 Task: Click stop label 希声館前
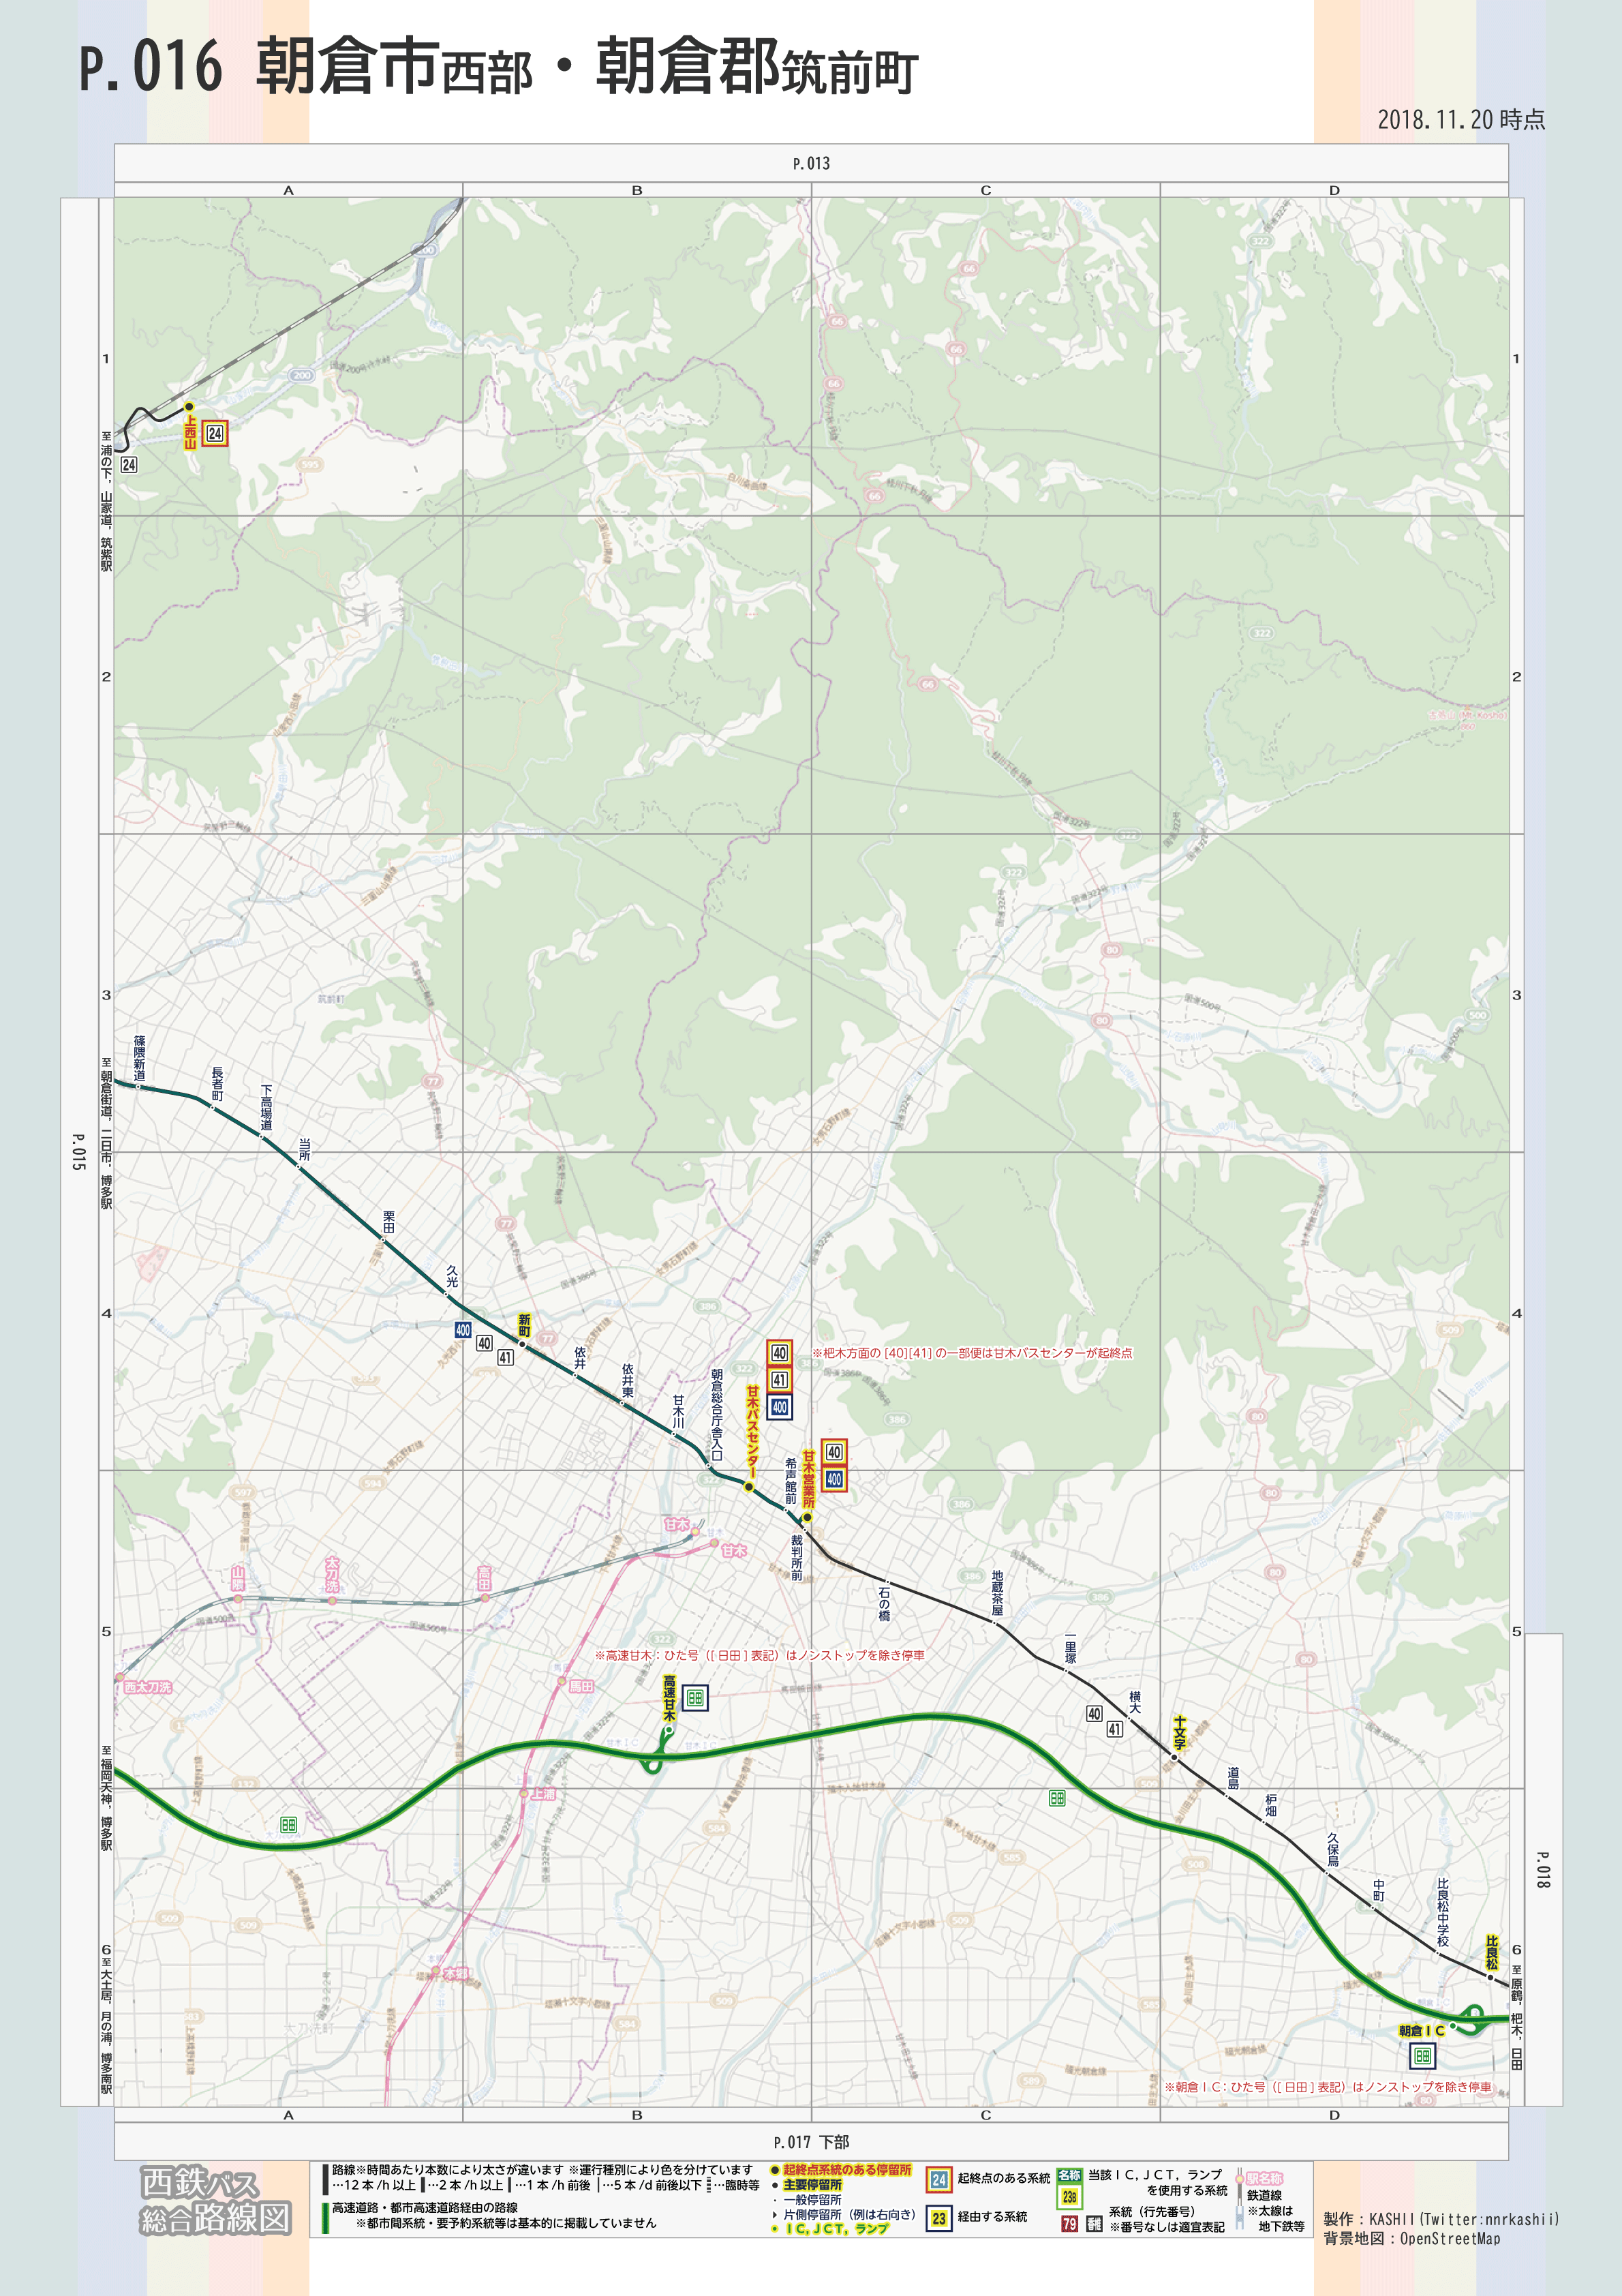coord(790,1480)
